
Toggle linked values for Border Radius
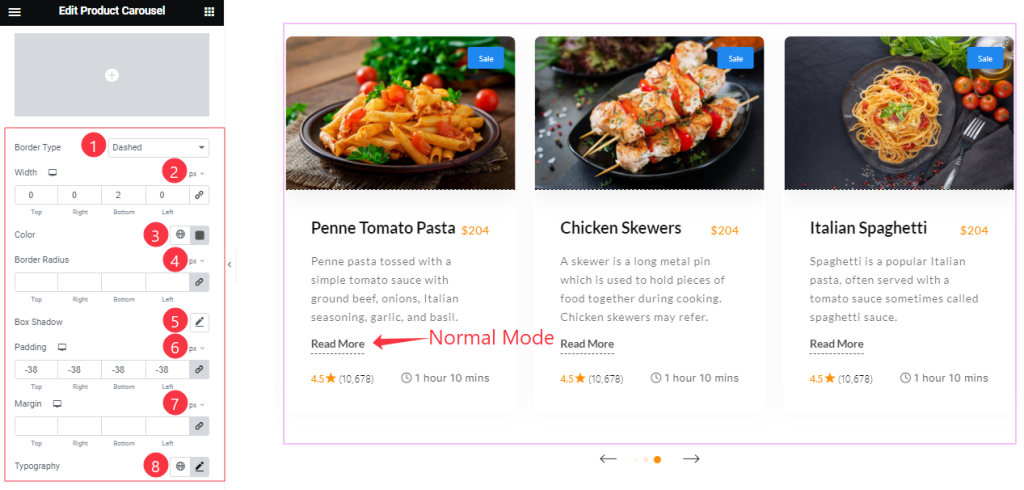click(x=200, y=282)
